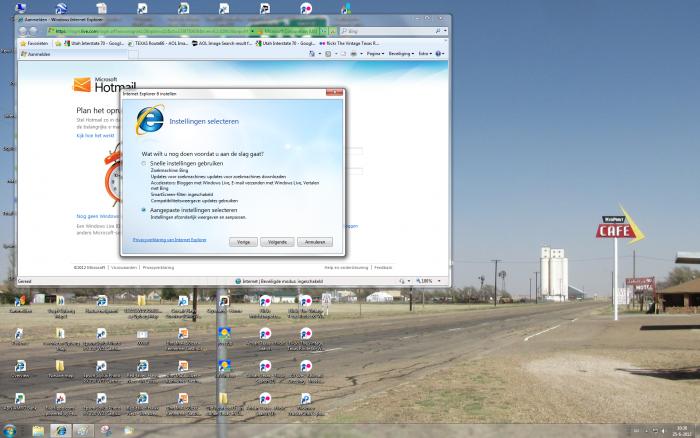
Task: Click the search magnifier icon
Action: point(438,31)
